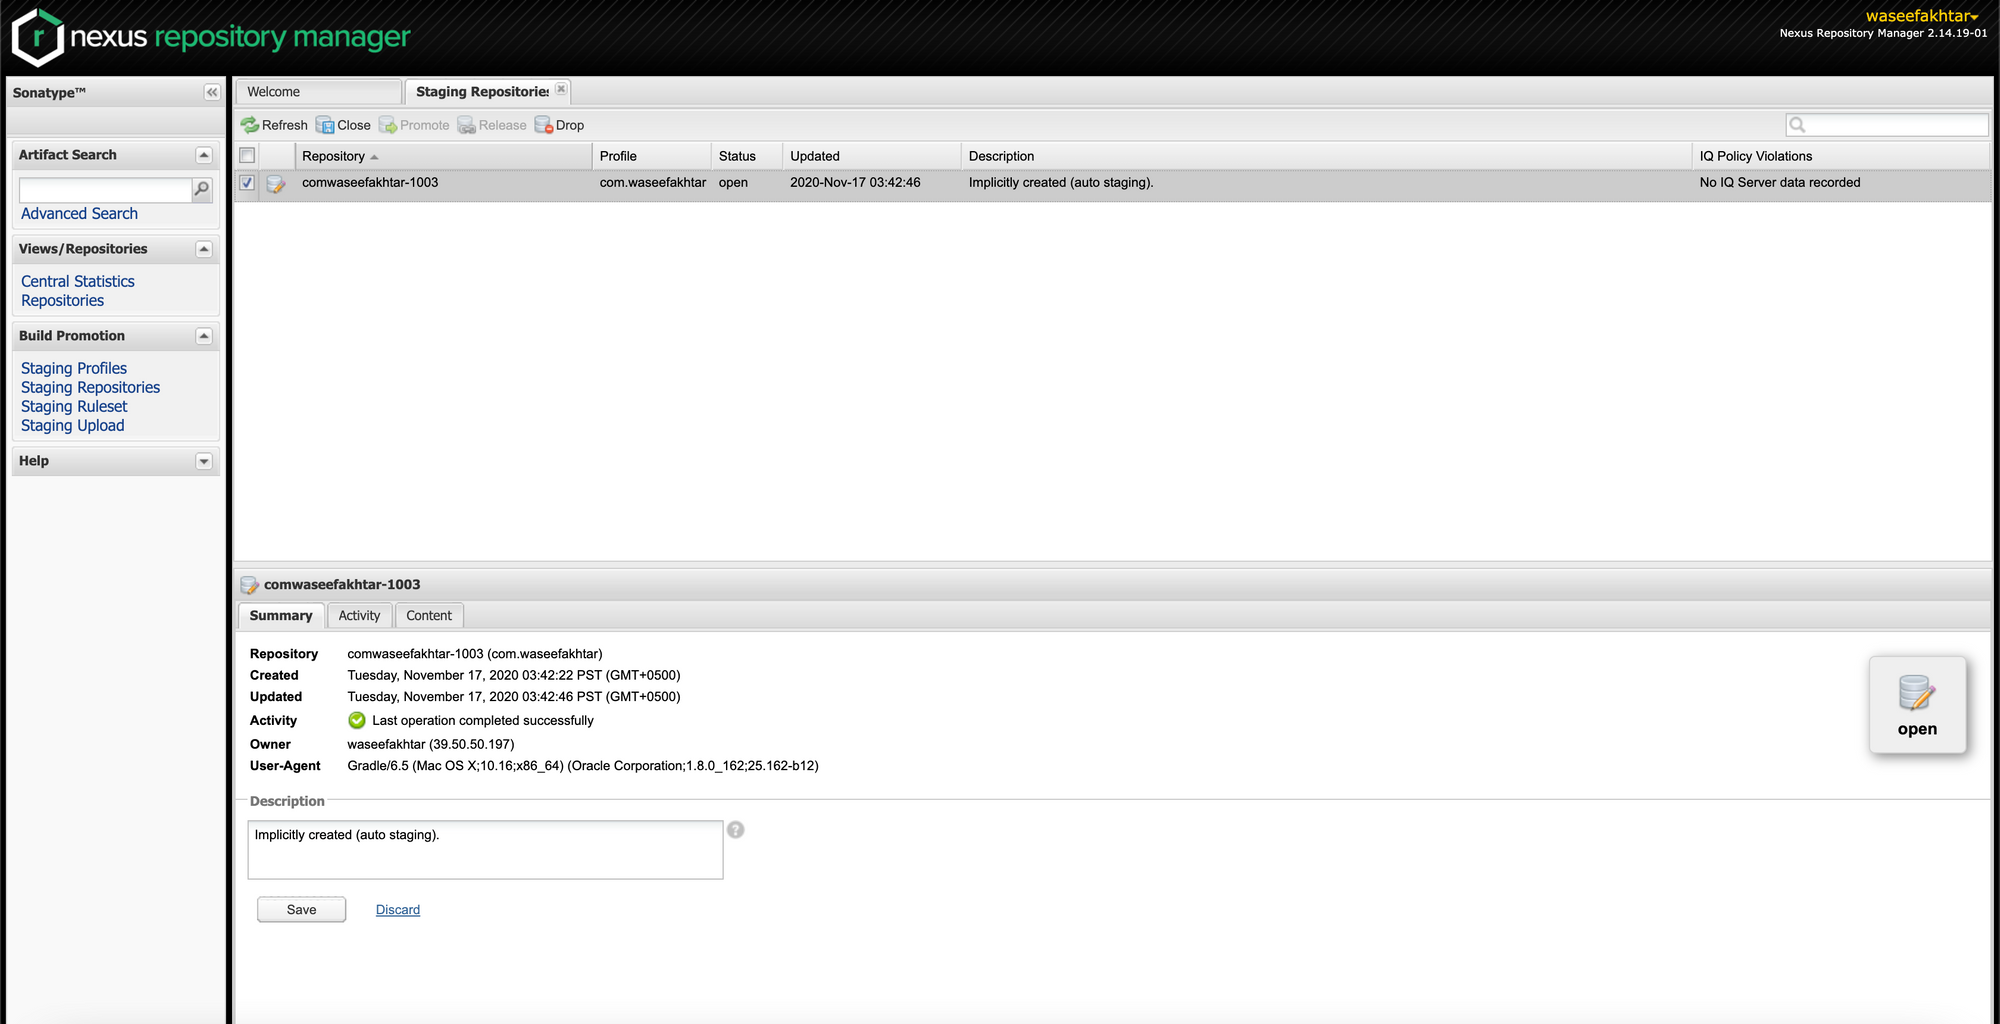Collapse the Sonatype sidebar panel
This screenshot has height=1024, width=2000.
[x=212, y=92]
